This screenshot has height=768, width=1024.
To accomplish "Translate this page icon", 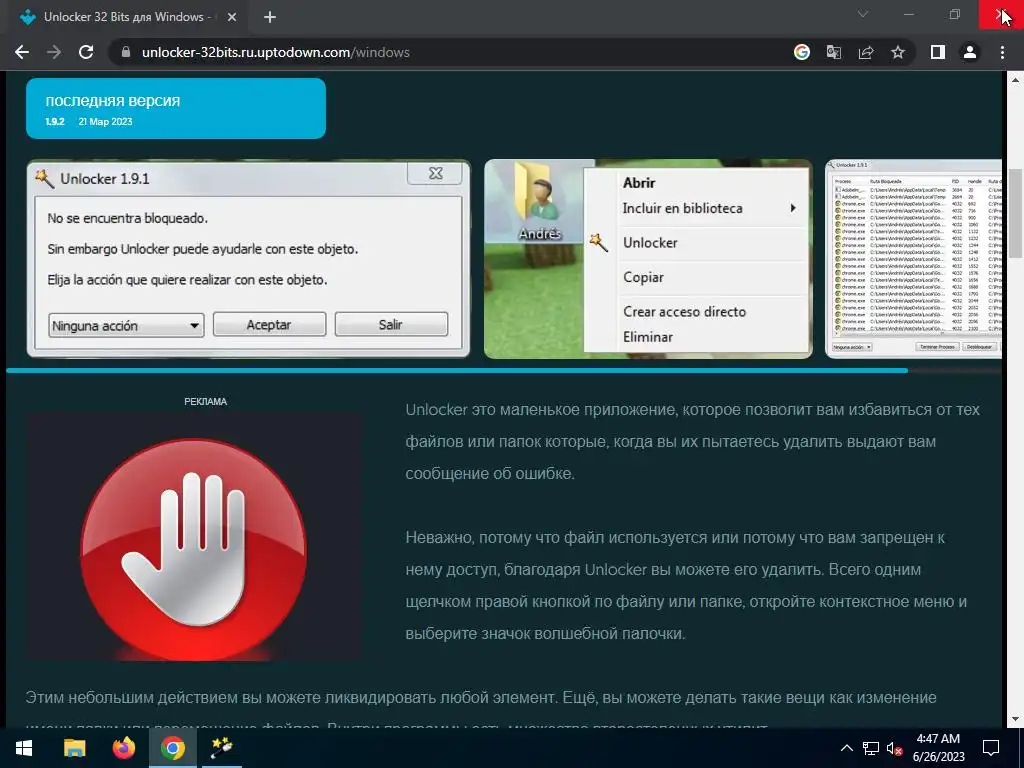I will tap(834, 52).
